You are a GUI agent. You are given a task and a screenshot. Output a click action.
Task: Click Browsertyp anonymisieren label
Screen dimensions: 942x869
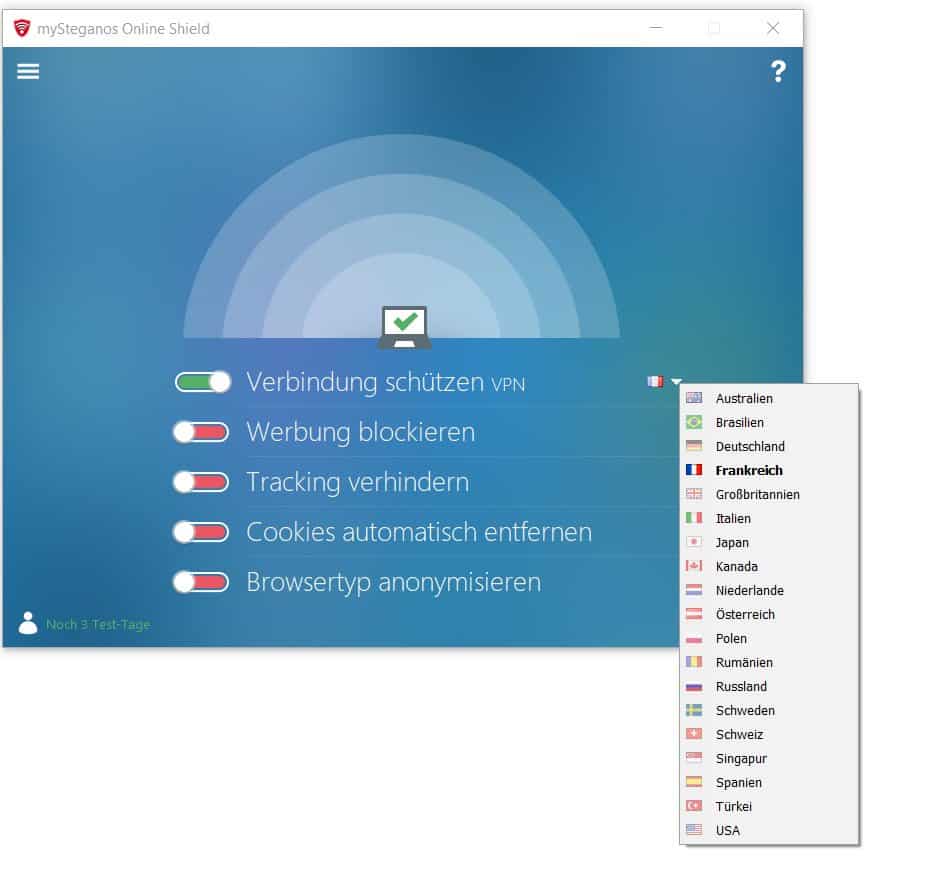pos(394,582)
